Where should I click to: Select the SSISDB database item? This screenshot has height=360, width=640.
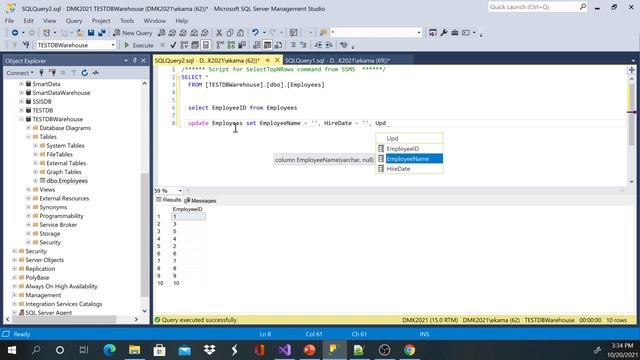(x=42, y=102)
